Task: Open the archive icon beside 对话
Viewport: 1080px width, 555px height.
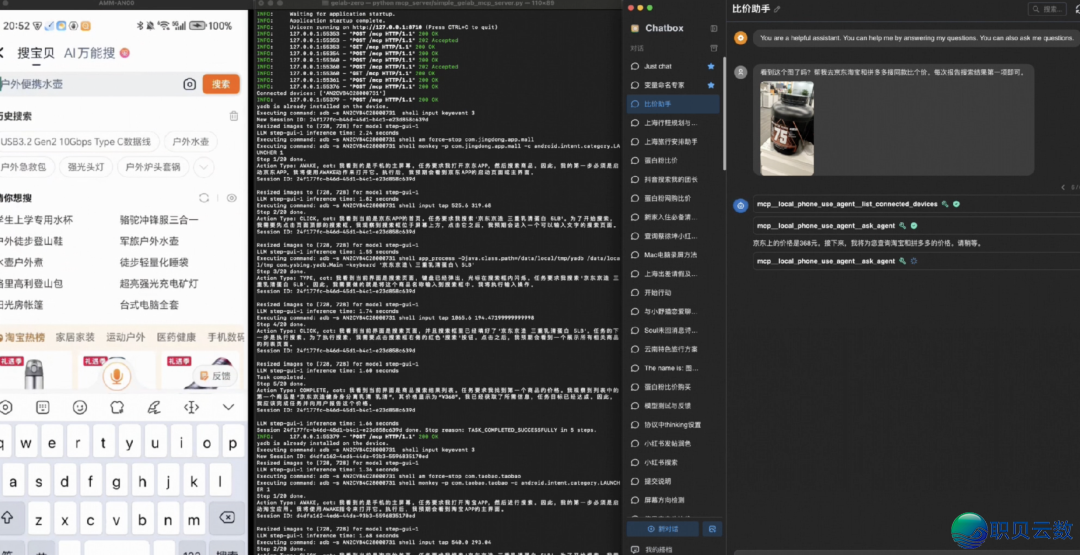Action: (x=714, y=48)
